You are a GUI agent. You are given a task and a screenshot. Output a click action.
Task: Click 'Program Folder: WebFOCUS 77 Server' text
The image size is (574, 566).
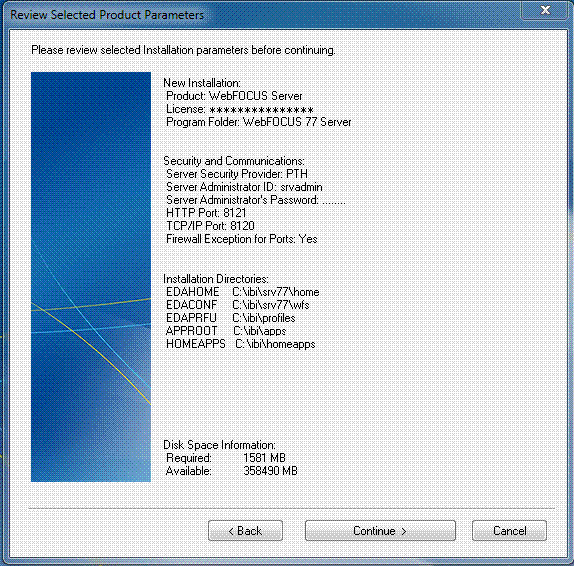(x=259, y=122)
